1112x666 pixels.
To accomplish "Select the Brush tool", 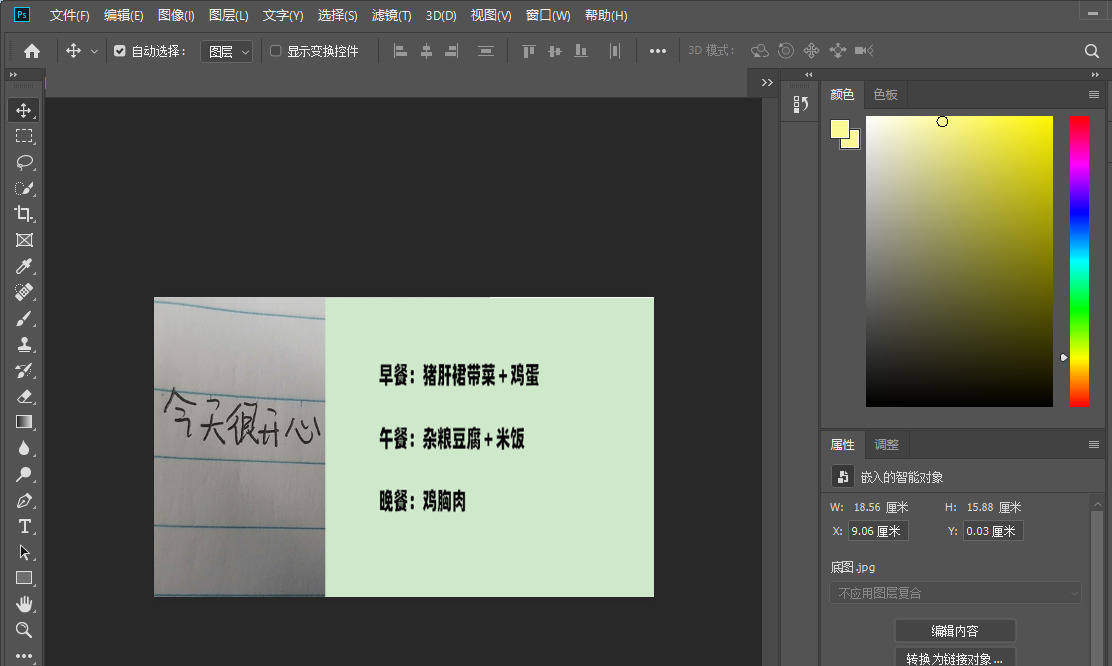I will coord(24,318).
